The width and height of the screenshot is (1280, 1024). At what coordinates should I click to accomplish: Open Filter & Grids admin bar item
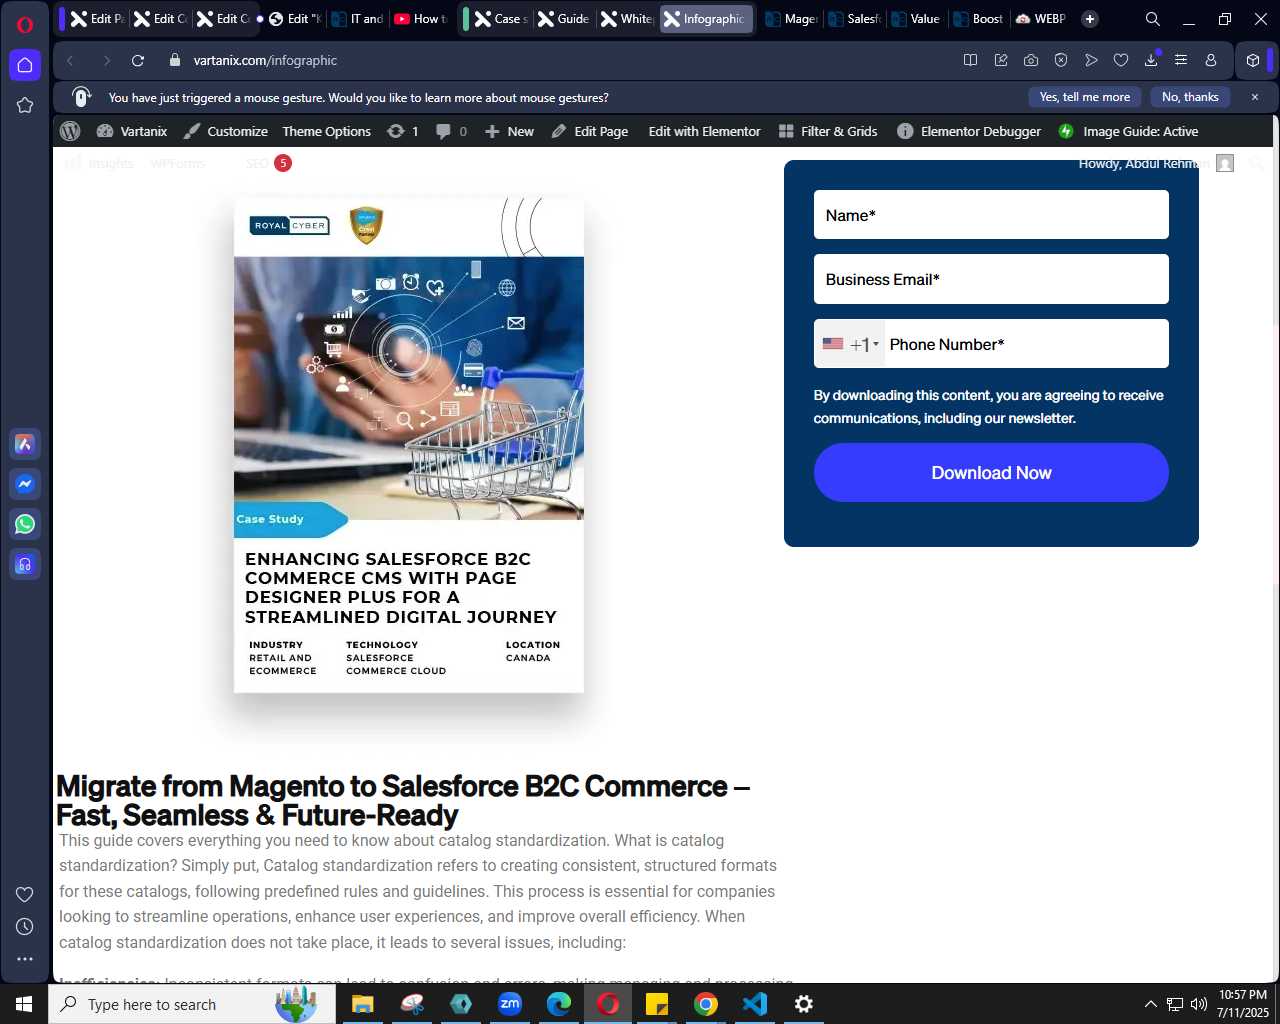(828, 131)
